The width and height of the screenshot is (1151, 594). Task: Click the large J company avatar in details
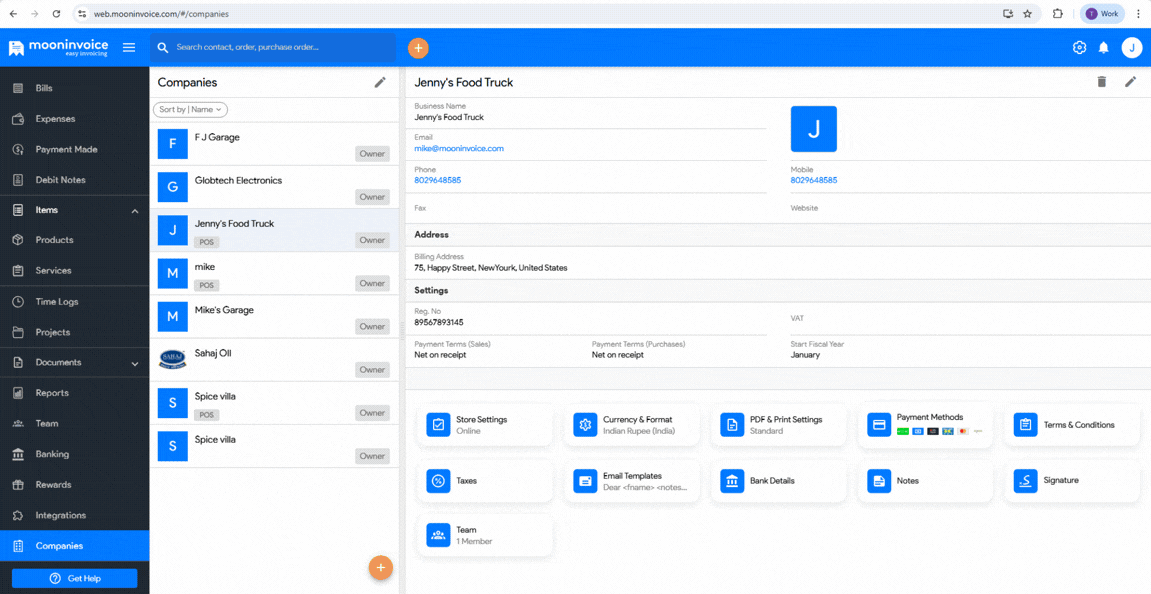(x=813, y=128)
